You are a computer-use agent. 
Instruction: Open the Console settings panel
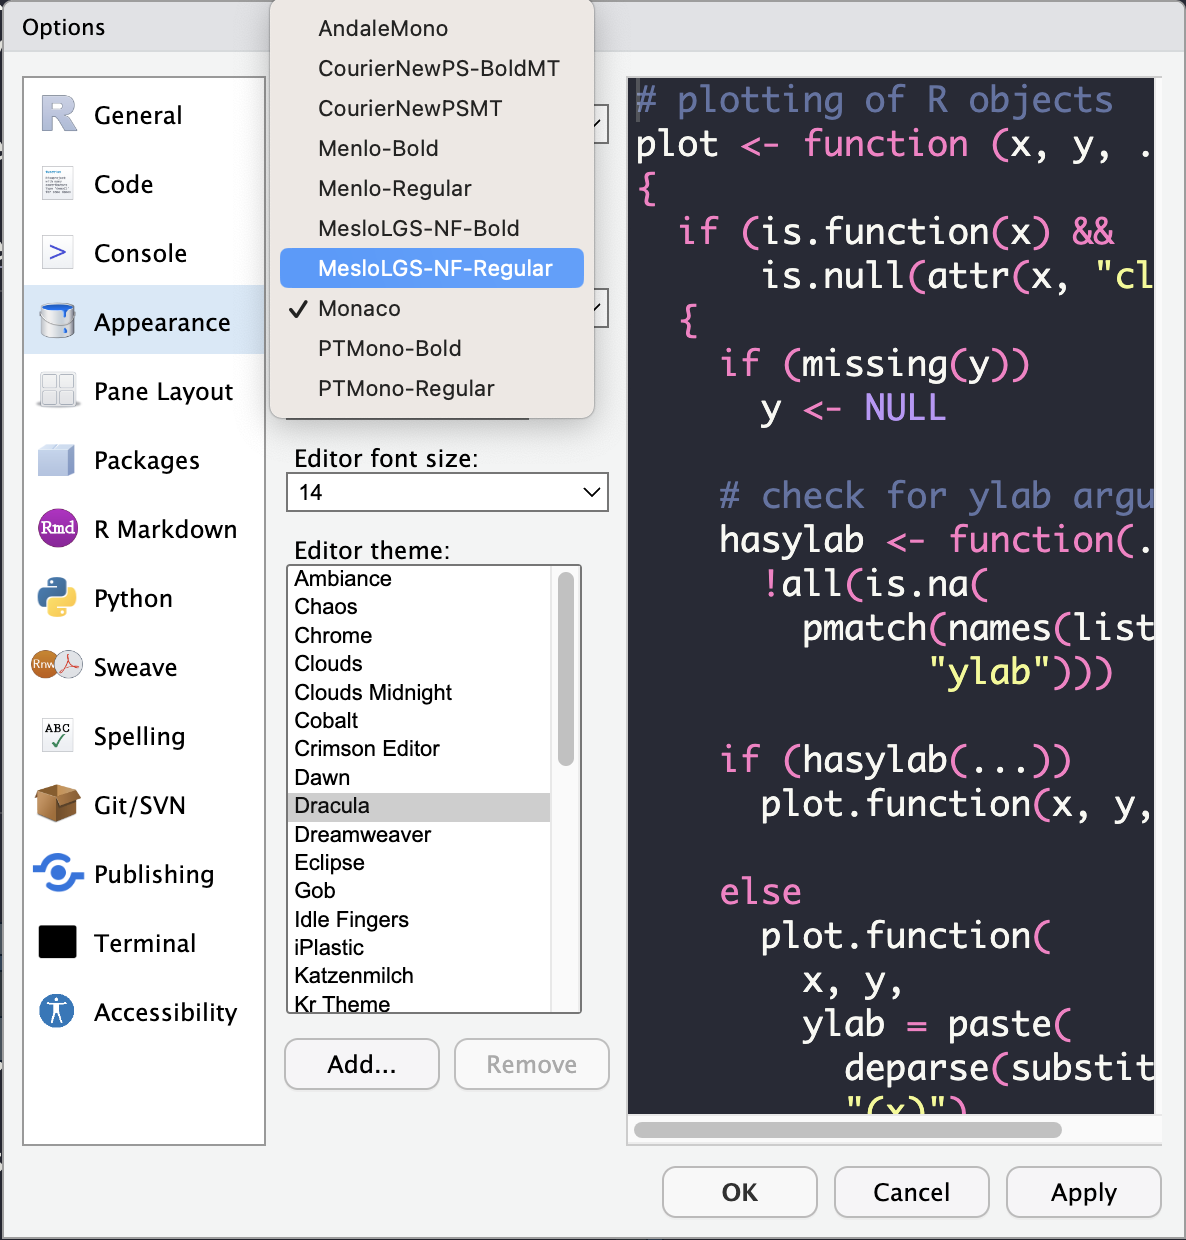click(x=140, y=253)
